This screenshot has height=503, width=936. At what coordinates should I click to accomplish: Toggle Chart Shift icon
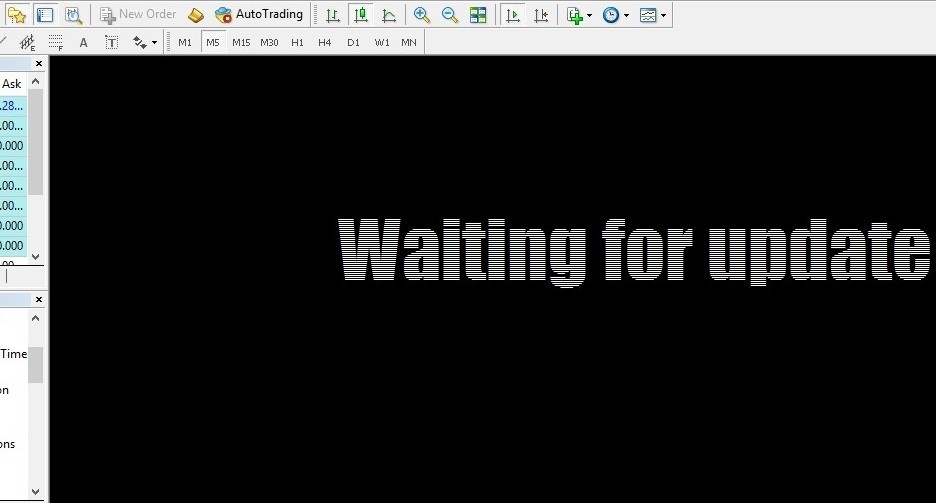[541, 15]
